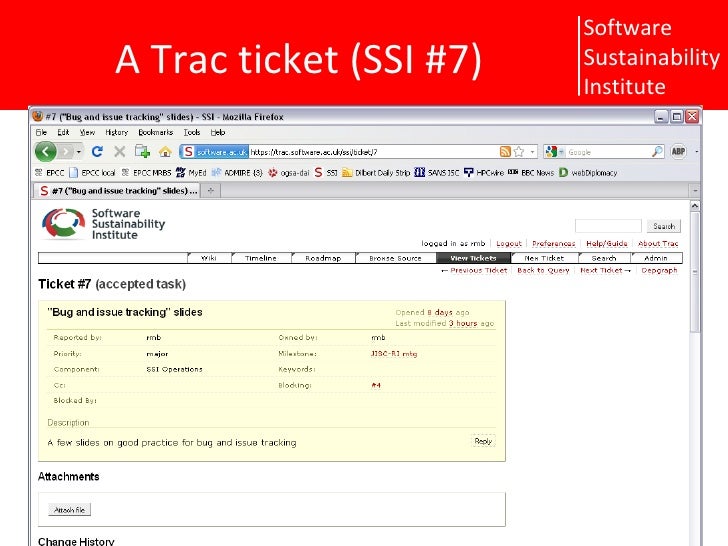Go to the New Ticket navigation tab

pyautogui.click(x=544, y=258)
